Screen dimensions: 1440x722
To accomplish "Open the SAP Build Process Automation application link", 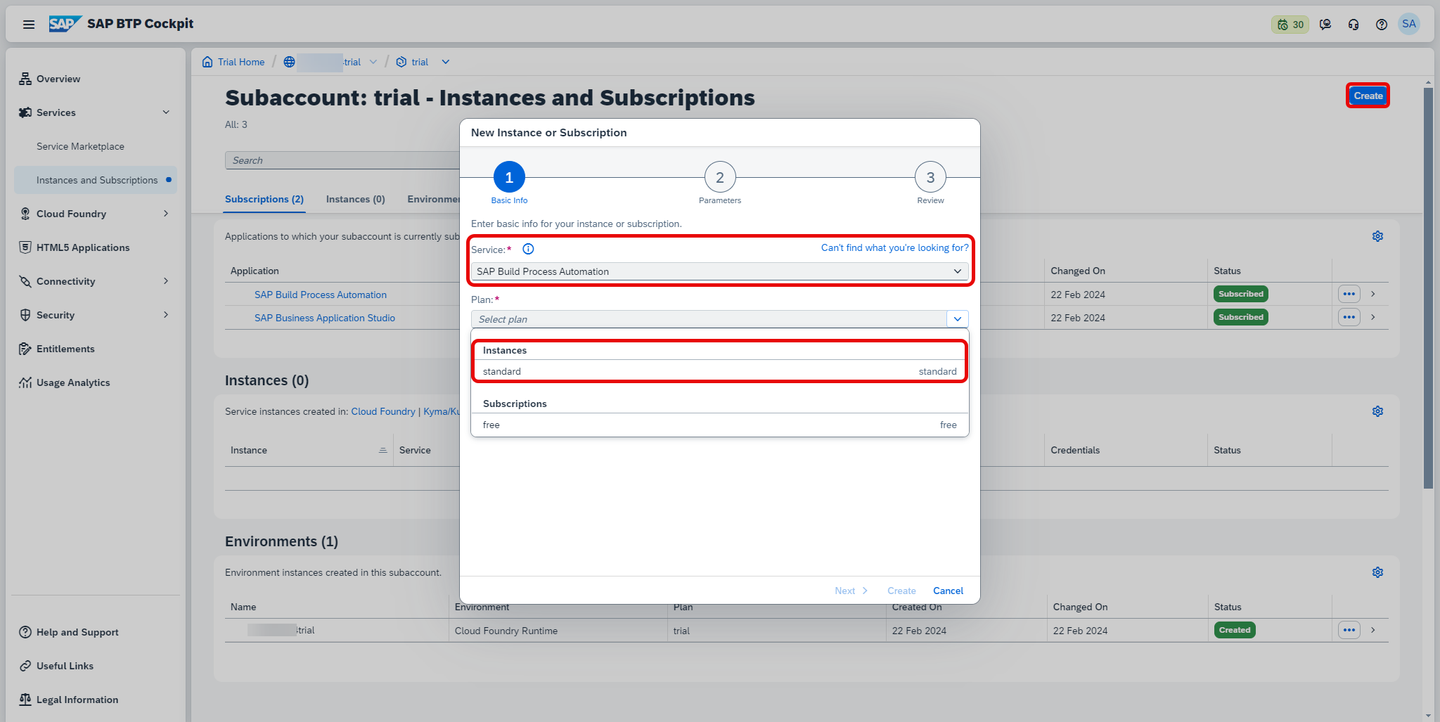I will pos(320,295).
